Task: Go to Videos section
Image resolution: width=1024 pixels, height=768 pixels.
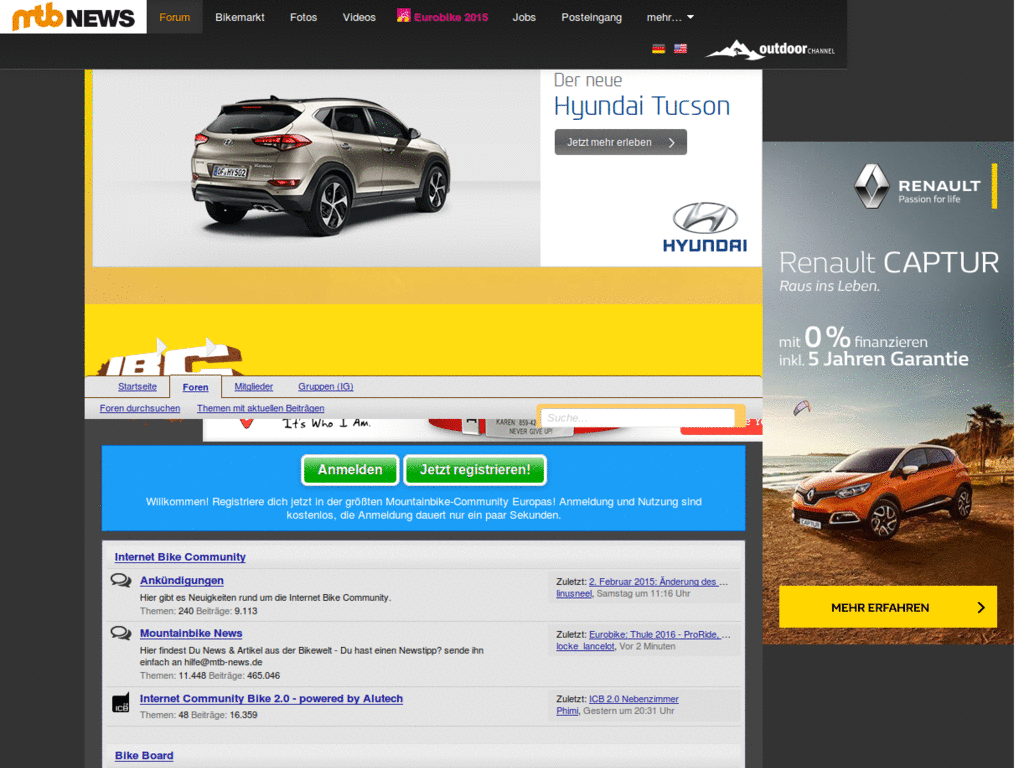Action: click(359, 18)
